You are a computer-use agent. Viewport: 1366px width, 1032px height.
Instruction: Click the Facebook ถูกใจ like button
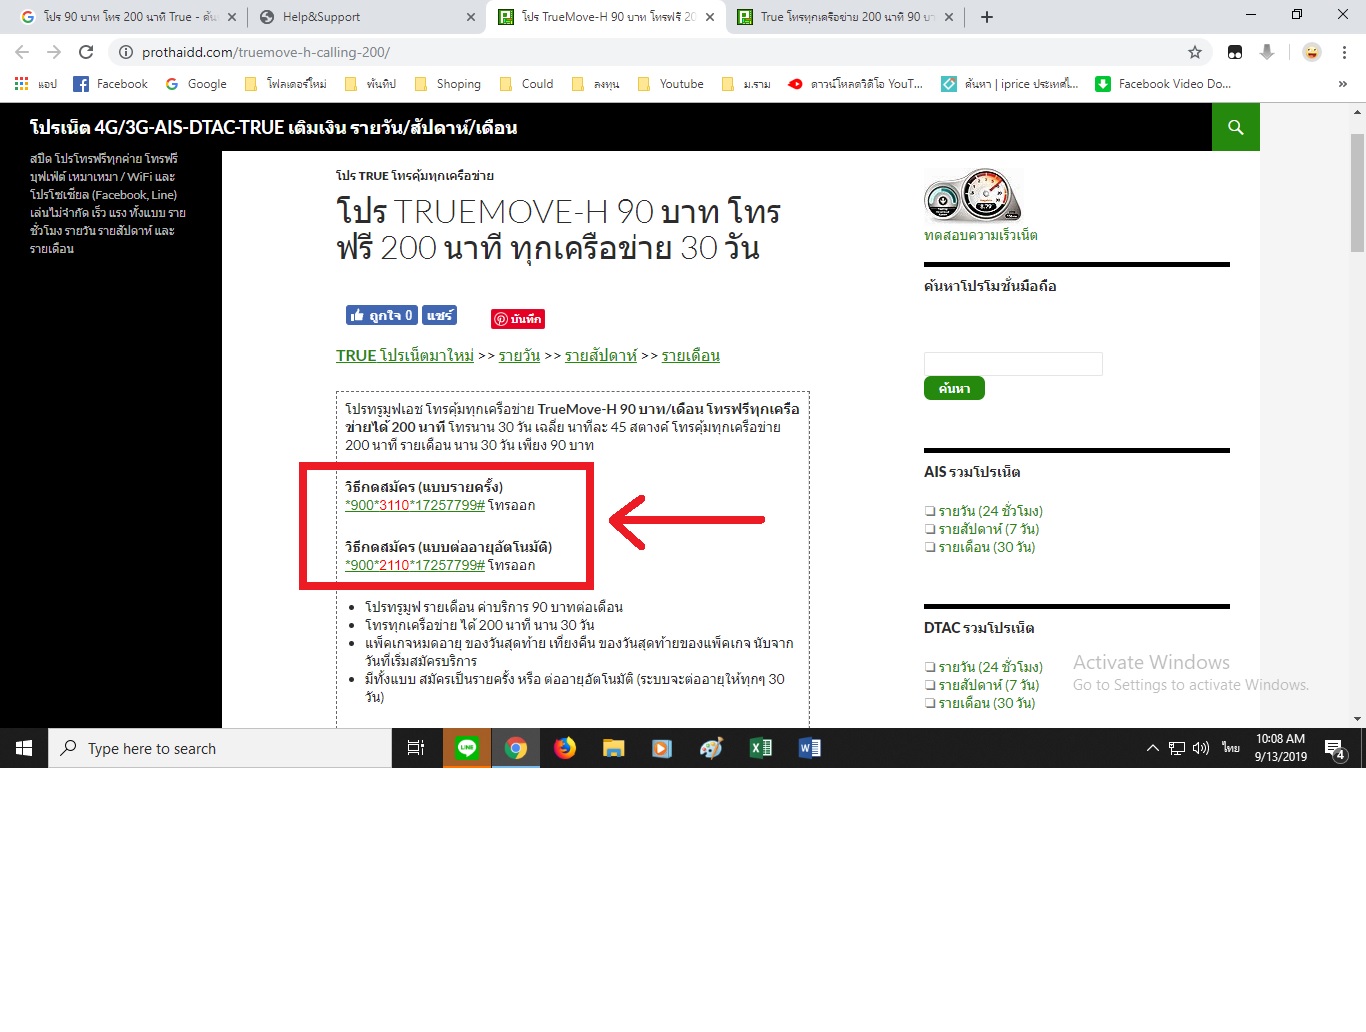(381, 315)
